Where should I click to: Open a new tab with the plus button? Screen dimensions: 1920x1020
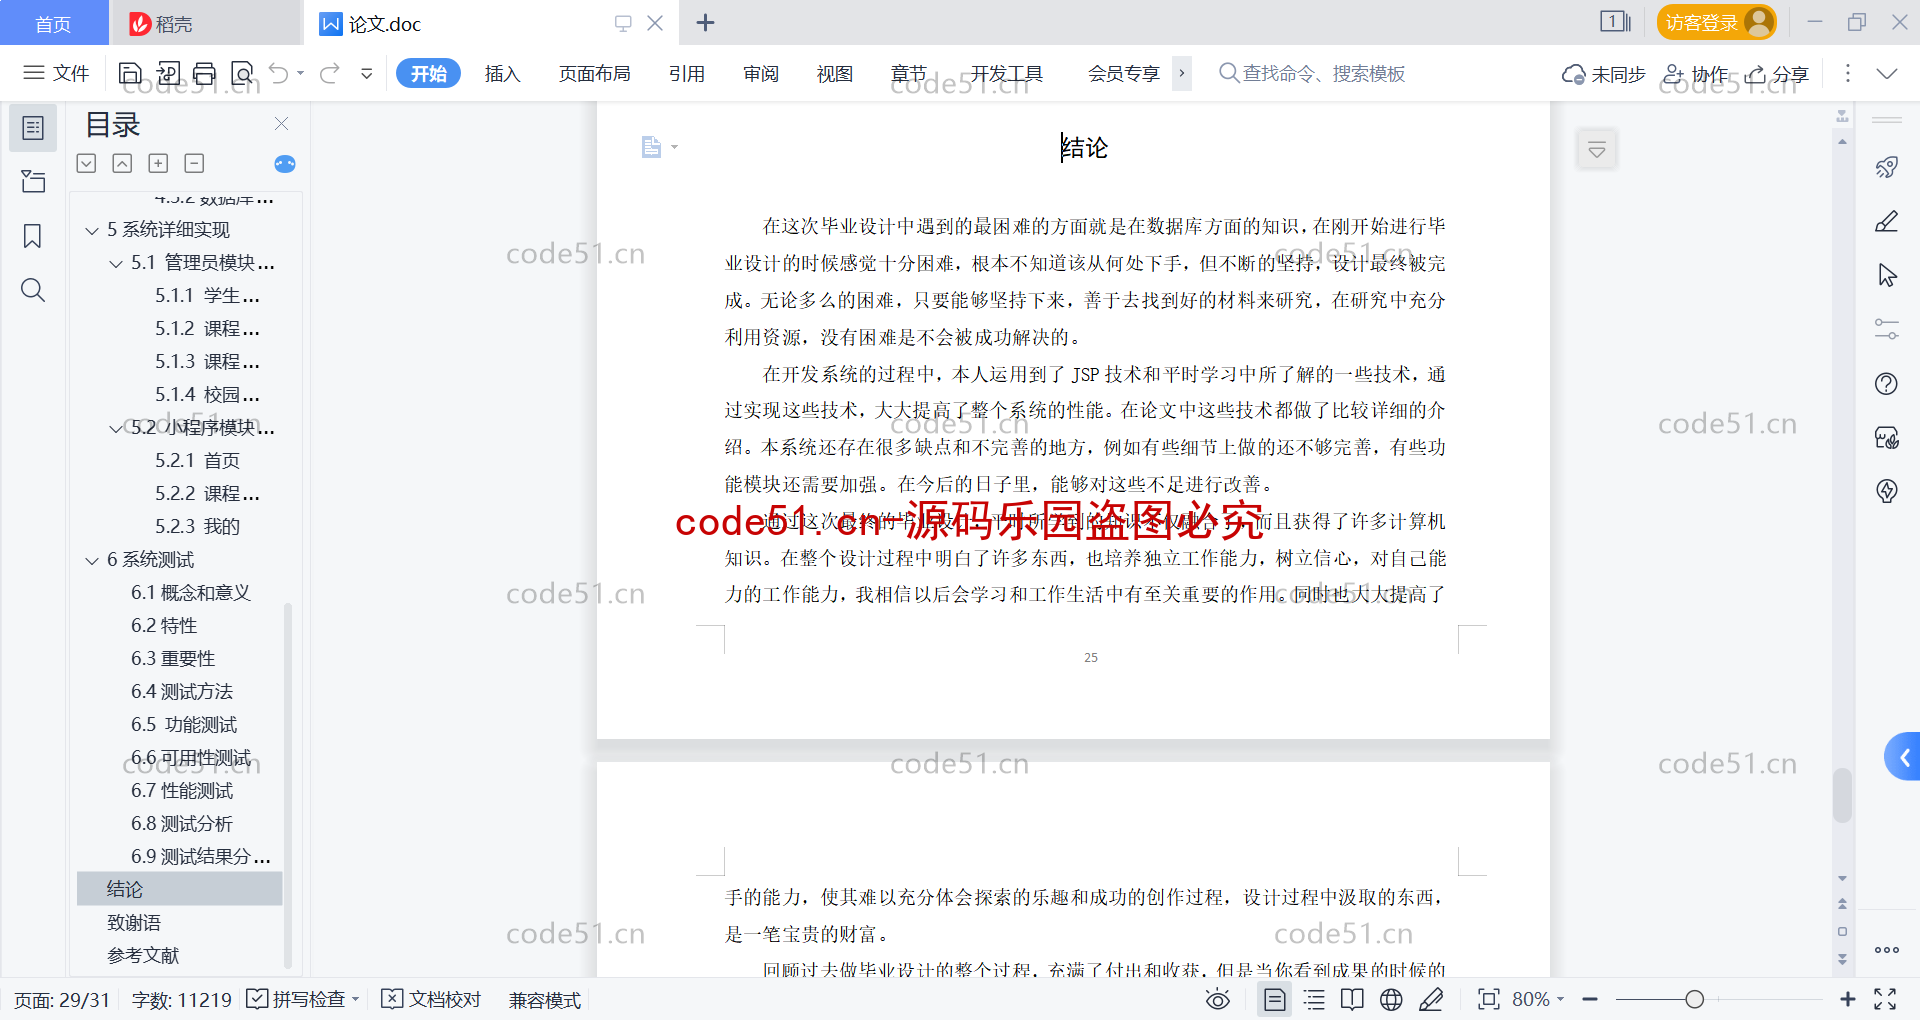pyautogui.click(x=705, y=22)
